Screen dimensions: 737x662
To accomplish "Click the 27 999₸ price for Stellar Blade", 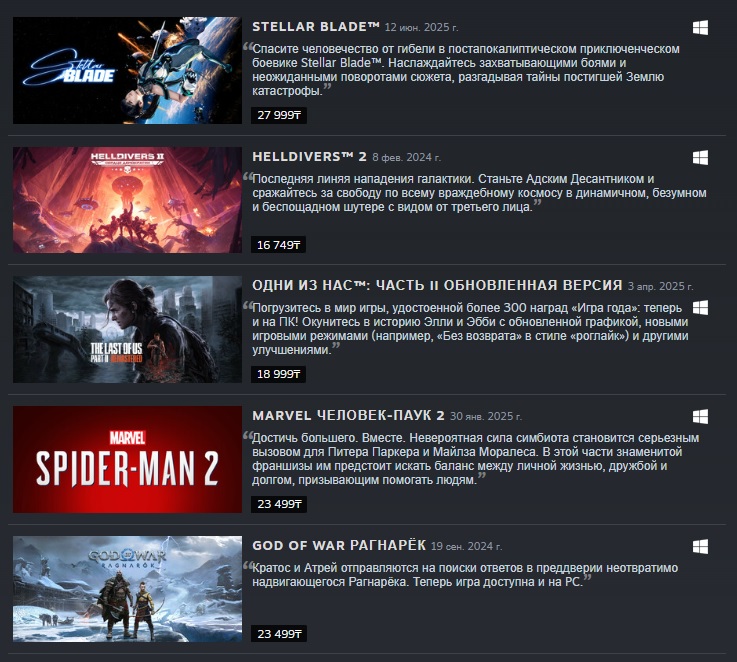I will (x=279, y=115).
